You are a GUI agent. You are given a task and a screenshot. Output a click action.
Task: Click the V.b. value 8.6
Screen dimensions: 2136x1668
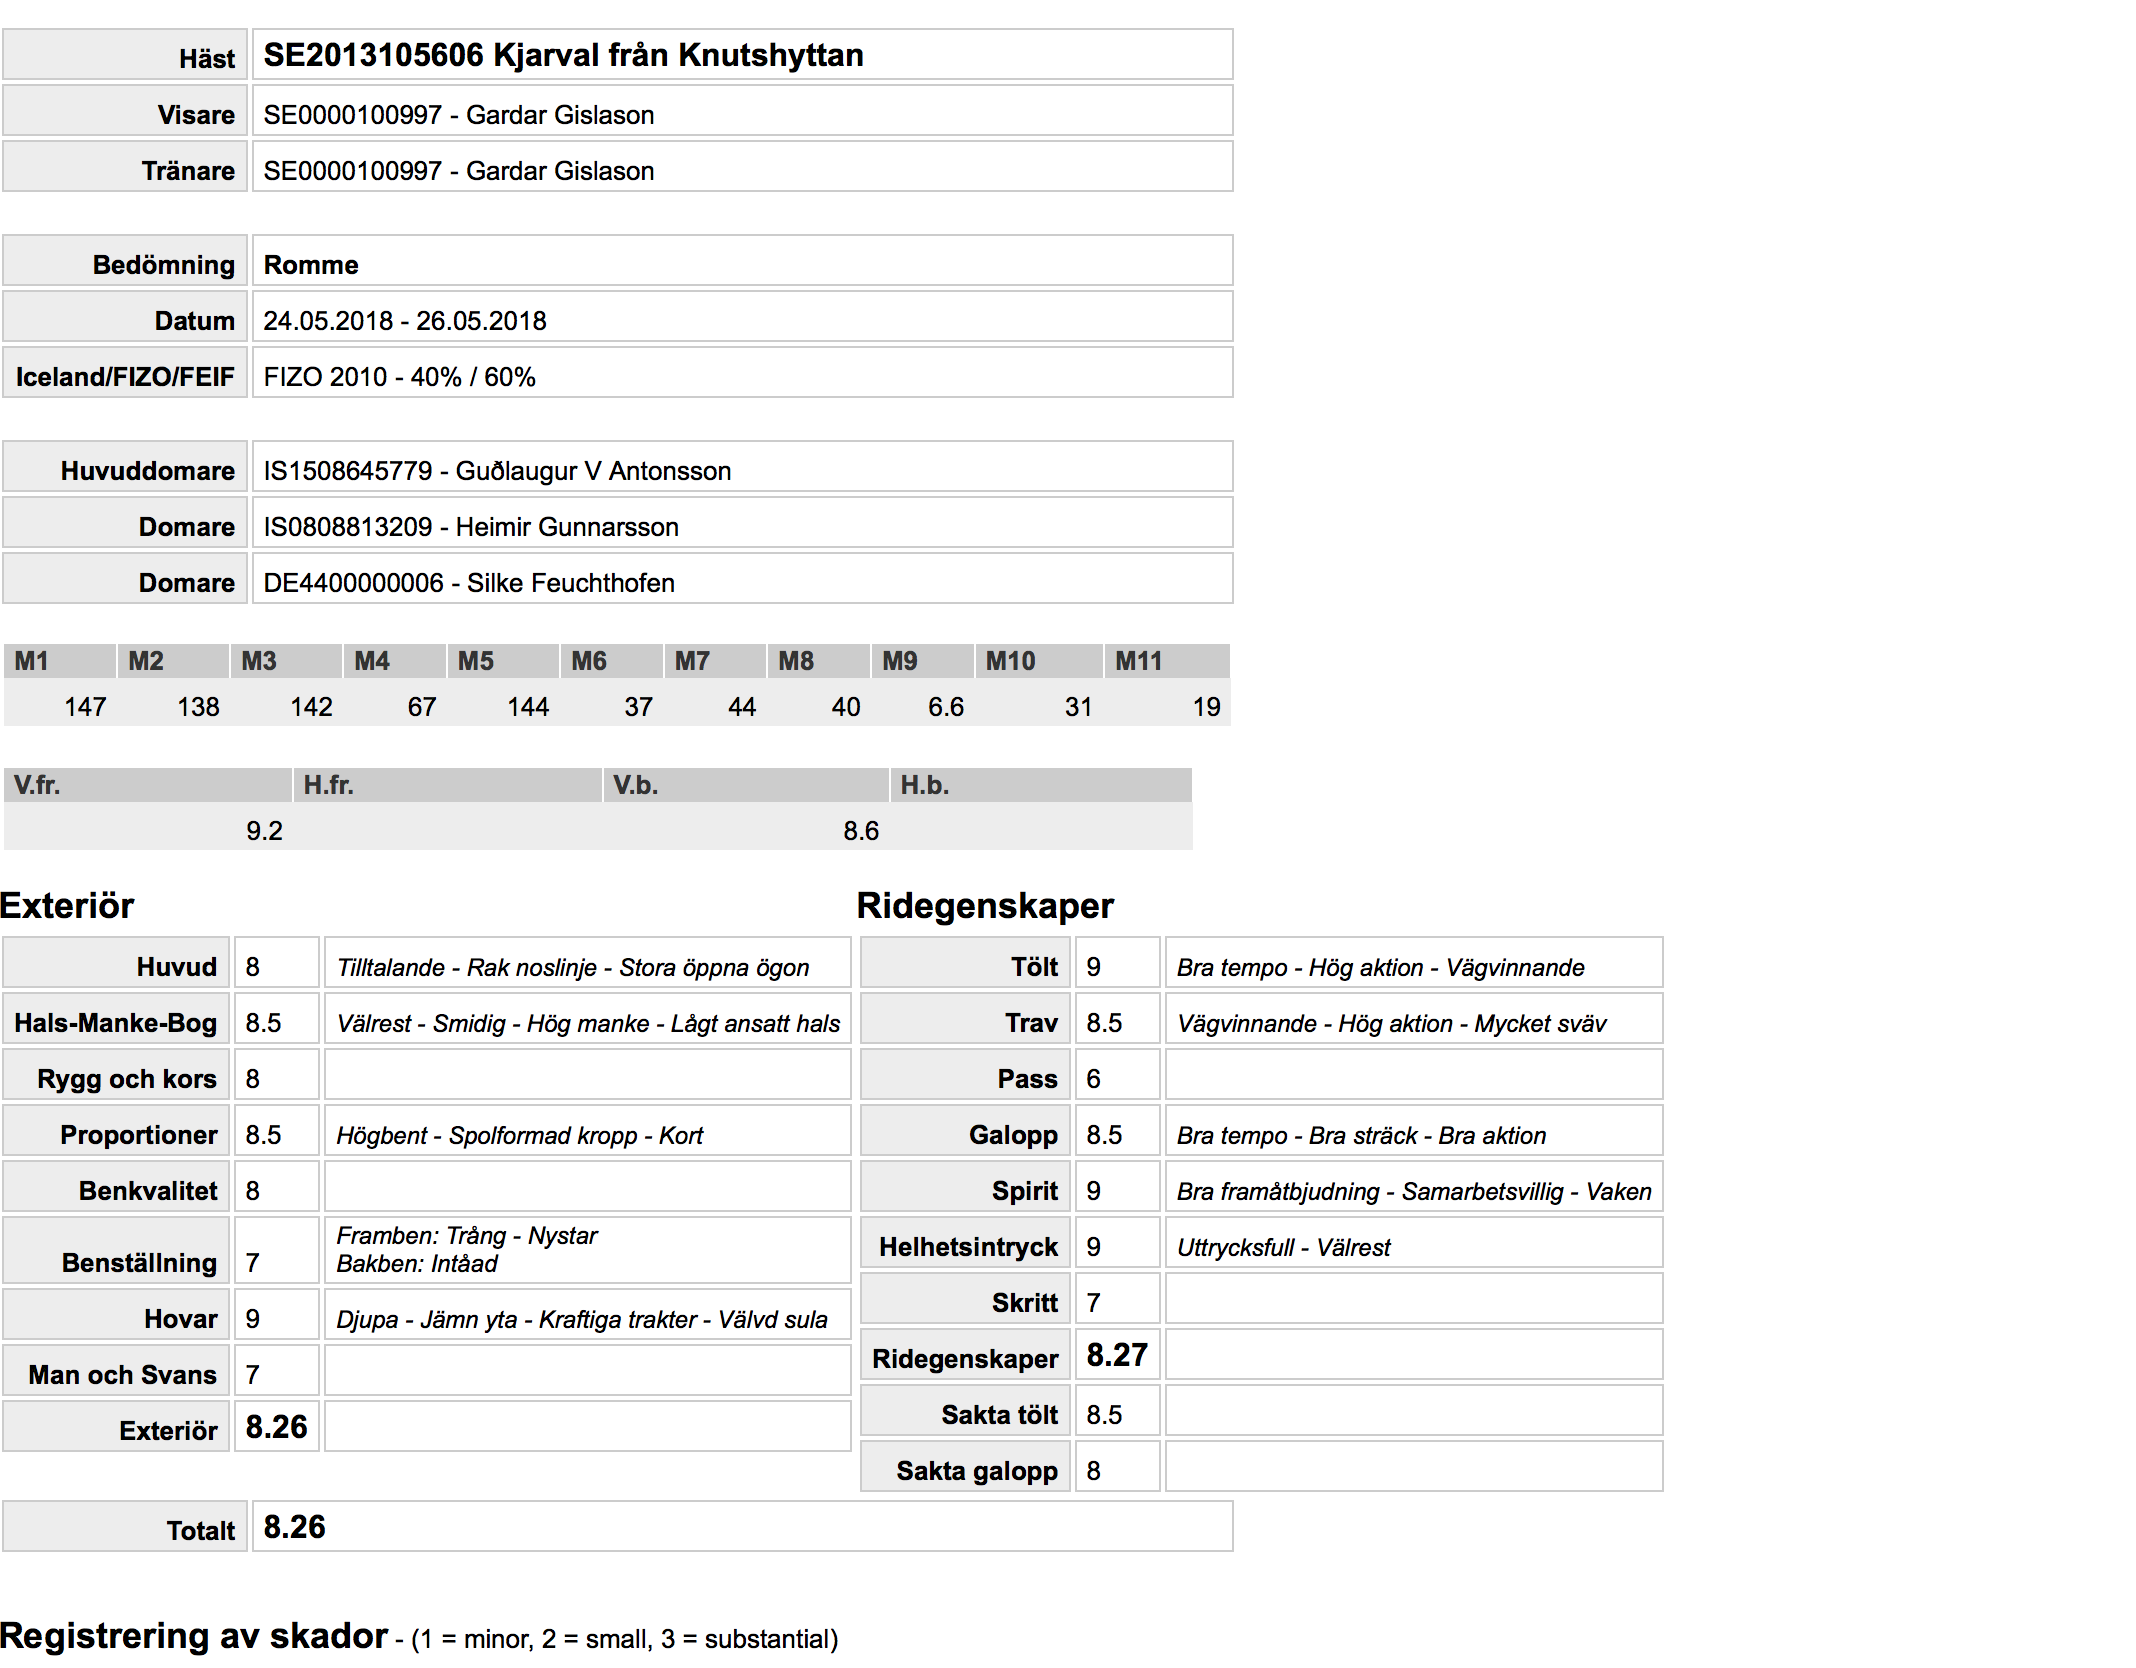tap(861, 831)
